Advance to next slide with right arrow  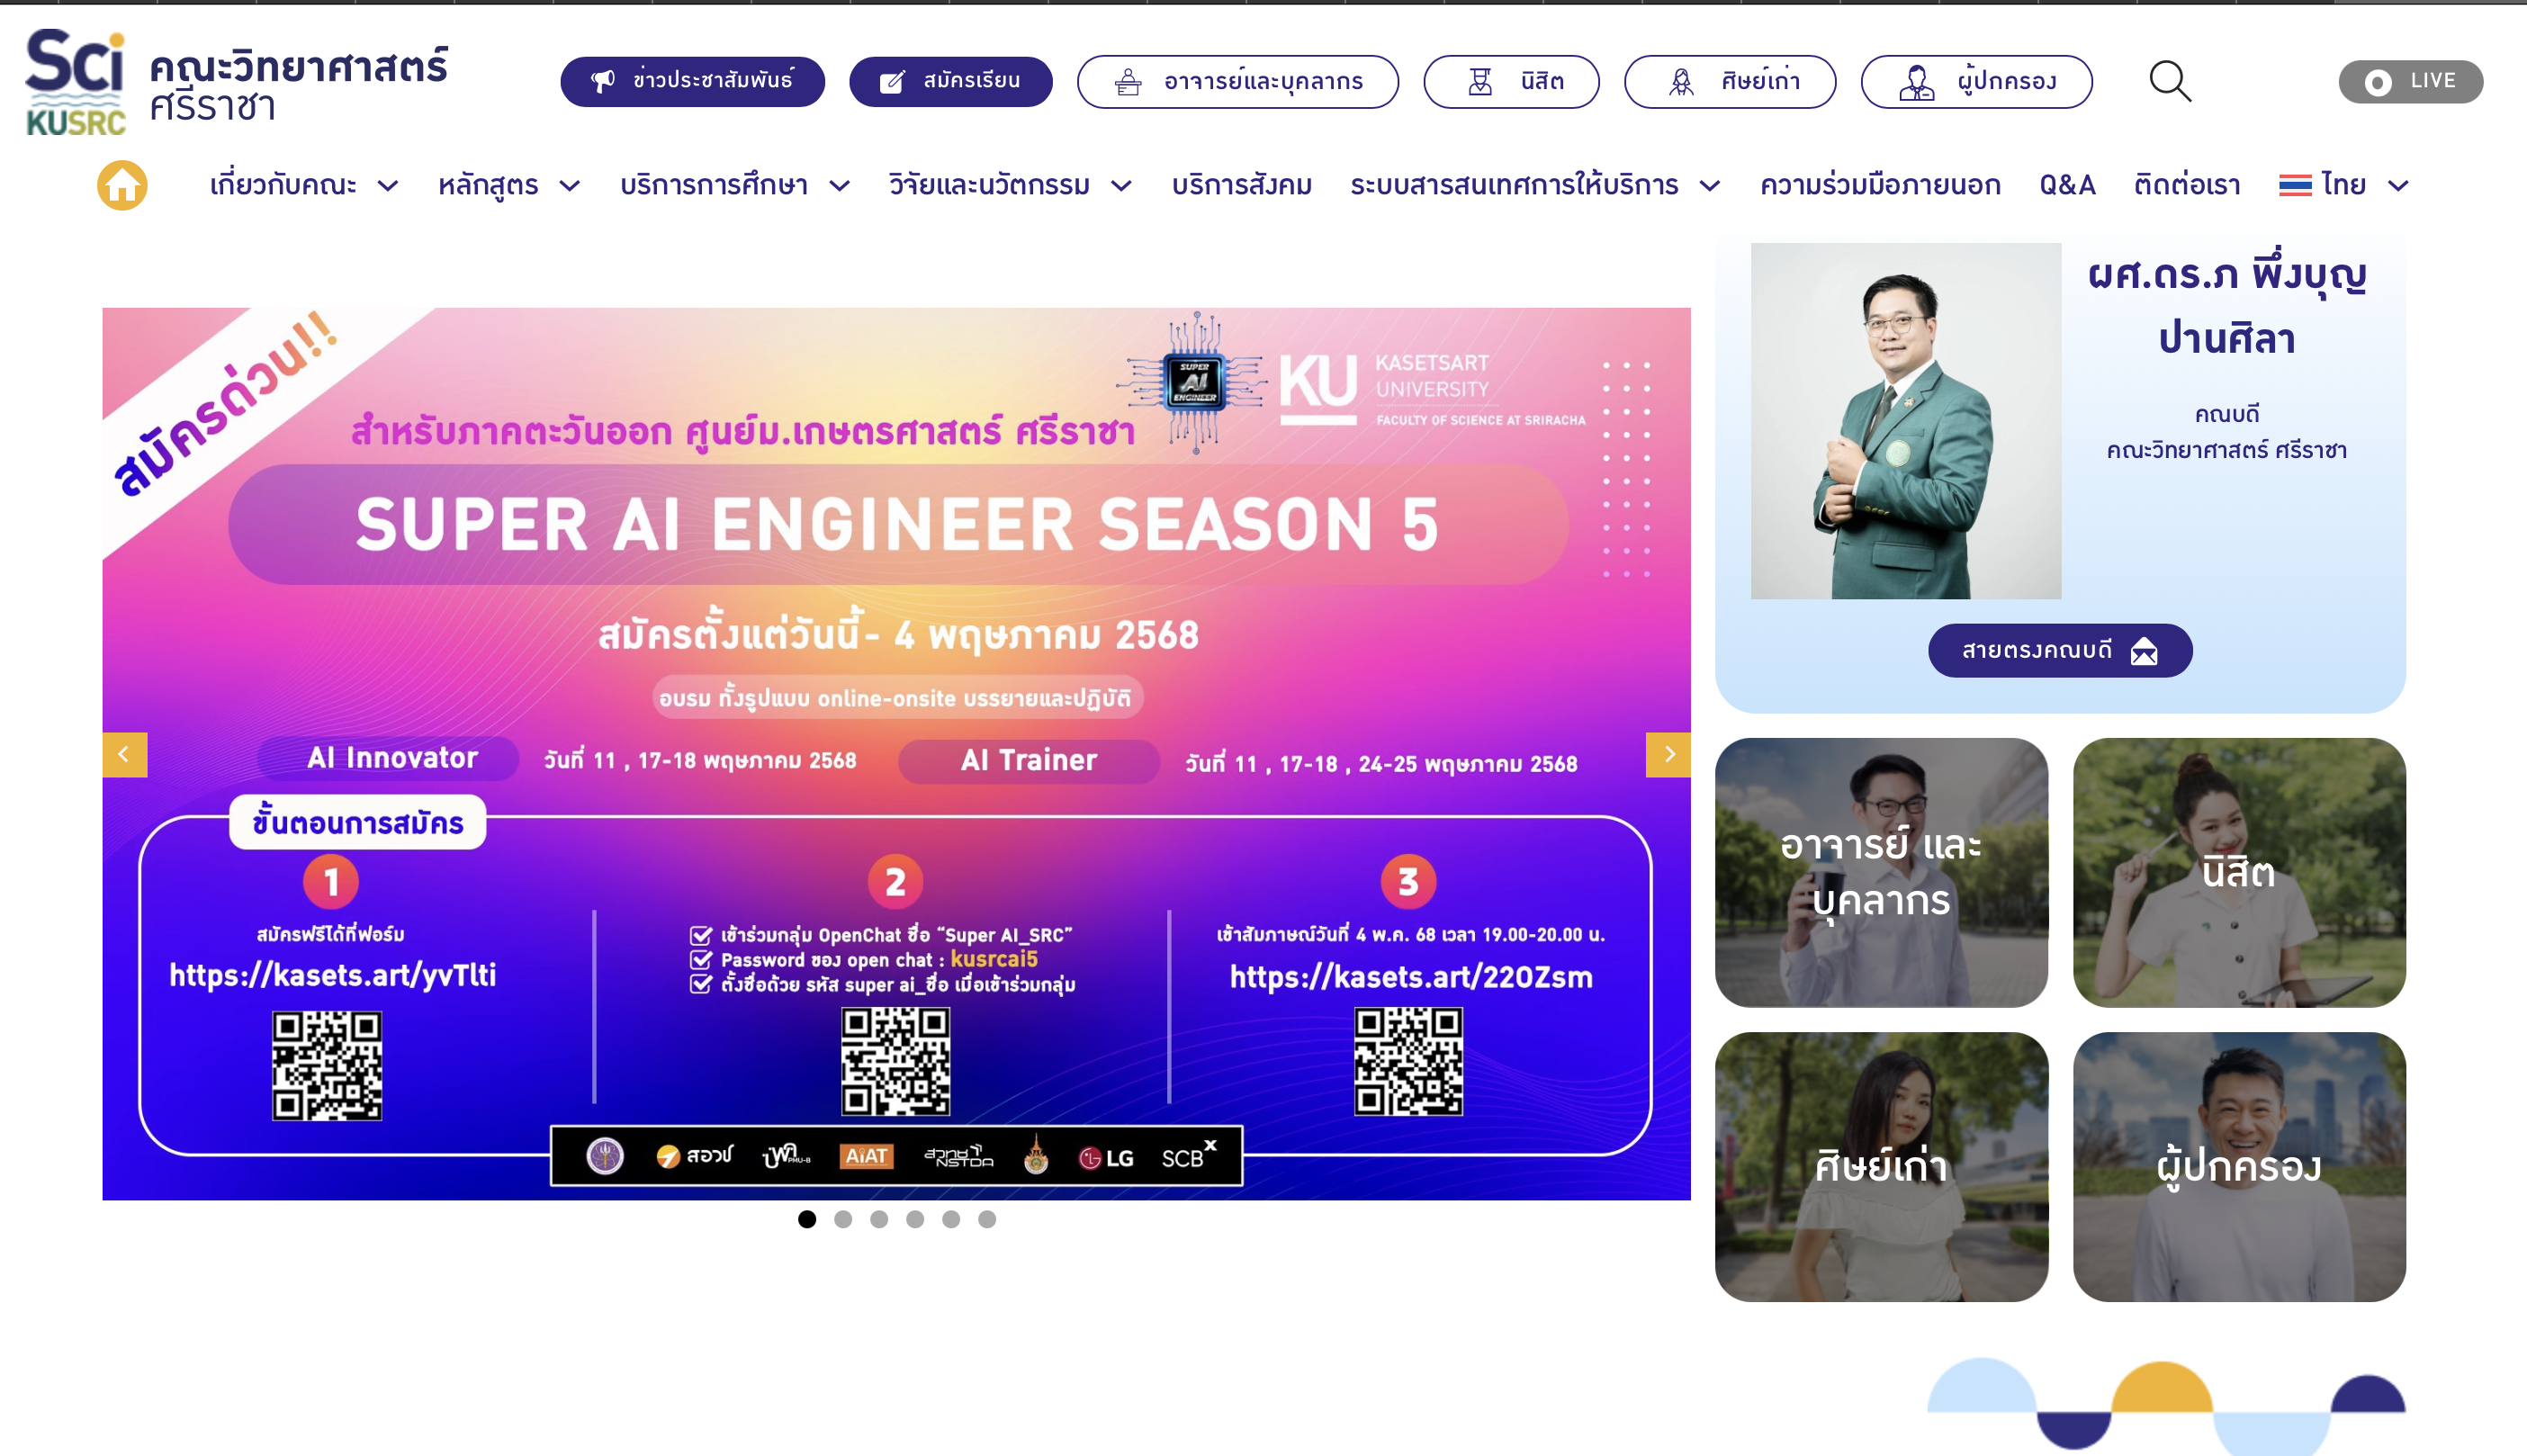click(x=1667, y=754)
